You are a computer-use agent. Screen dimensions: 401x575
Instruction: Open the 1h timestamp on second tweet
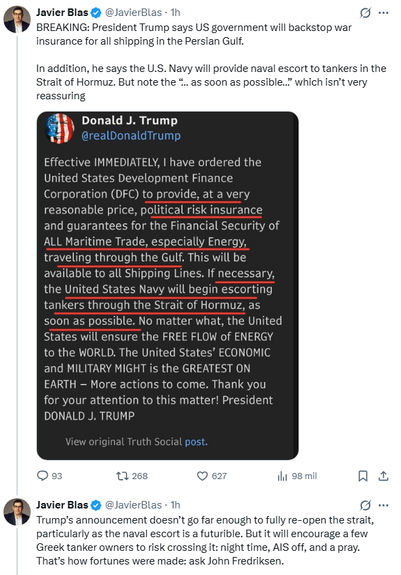(x=176, y=505)
